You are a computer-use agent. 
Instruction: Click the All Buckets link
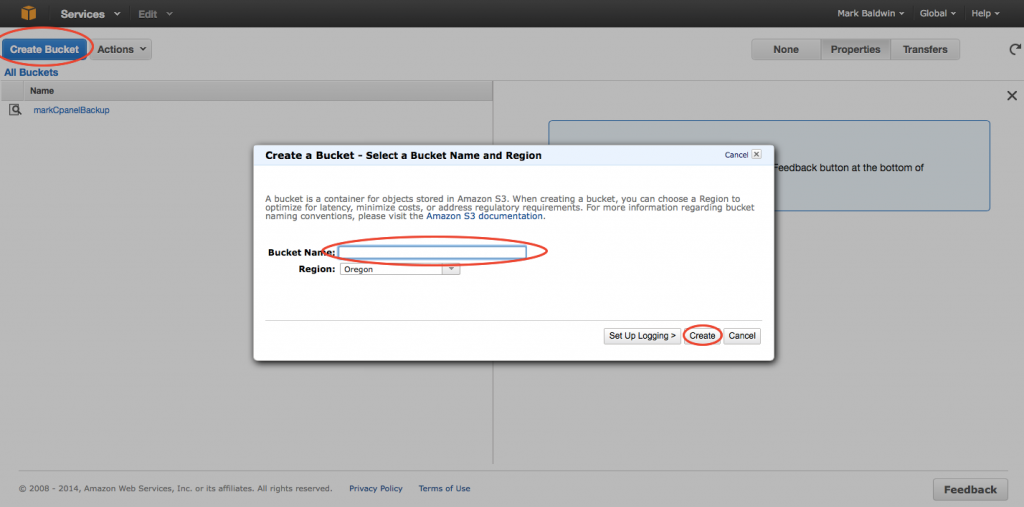(31, 73)
